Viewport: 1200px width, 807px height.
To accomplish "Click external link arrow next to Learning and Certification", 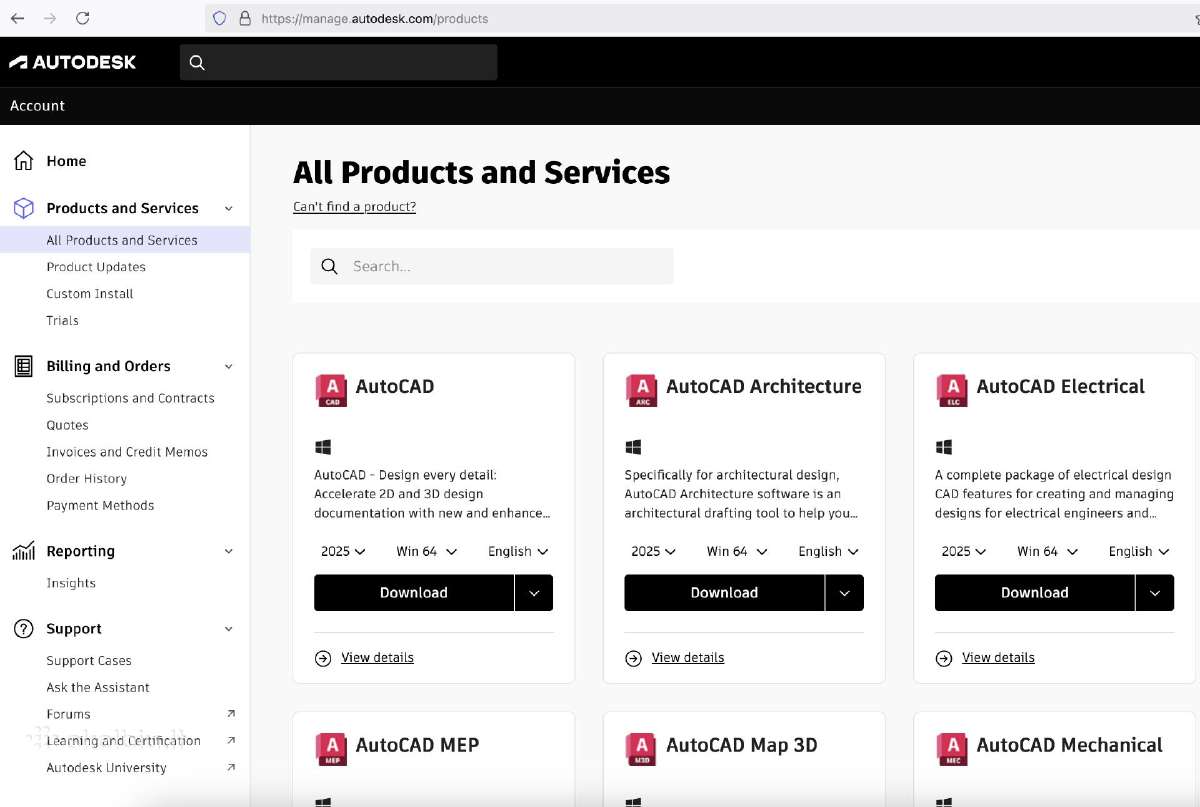I will pos(231,740).
